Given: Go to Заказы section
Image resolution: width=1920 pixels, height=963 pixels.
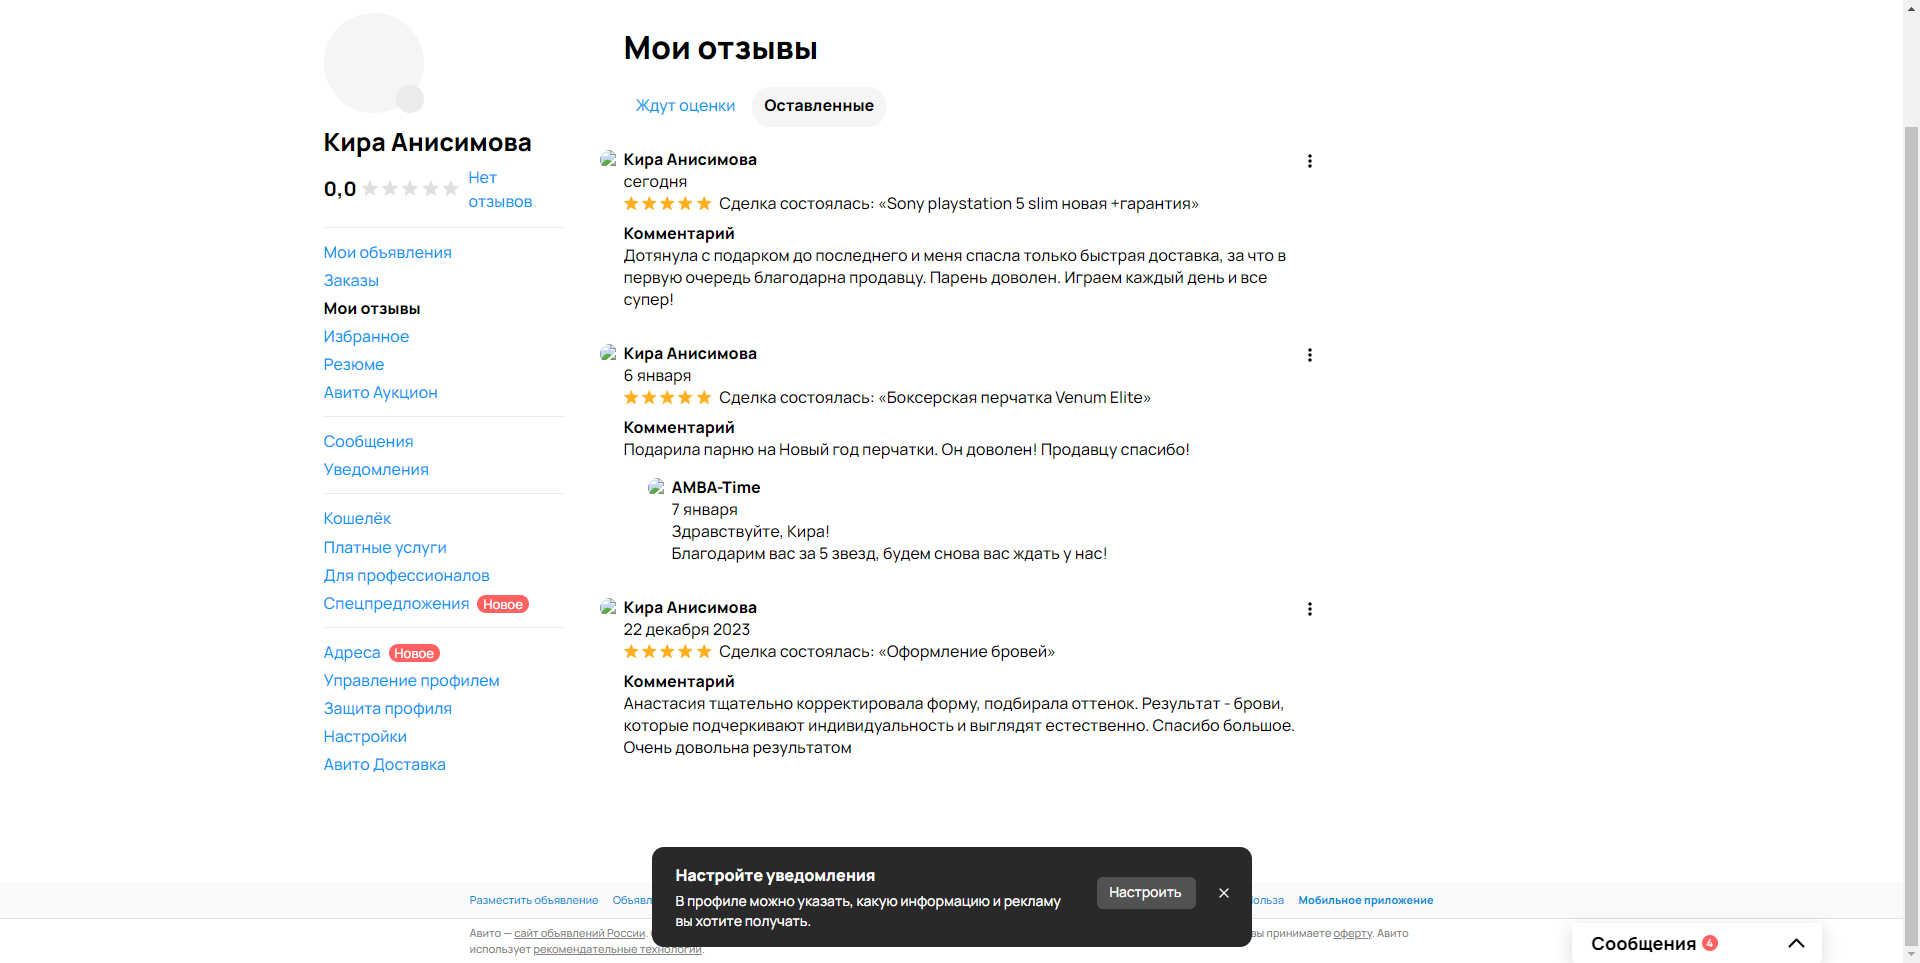Looking at the screenshot, I should 351,281.
